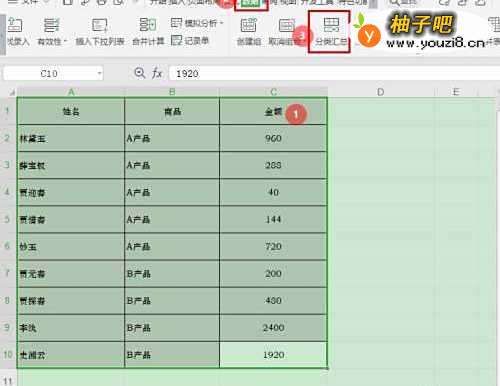Screen dimensions: 500x386
Task: Select cell C9 containing 2400
Action: click(x=273, y=328)
